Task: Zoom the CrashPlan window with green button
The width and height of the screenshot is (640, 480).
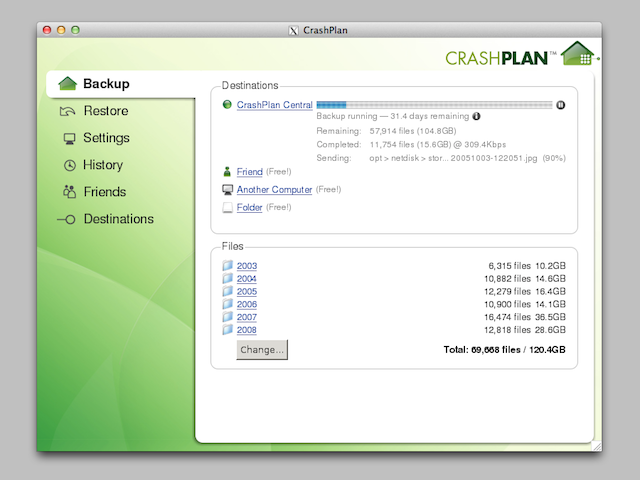Action: pyautogui.click(x=76, y=30)
